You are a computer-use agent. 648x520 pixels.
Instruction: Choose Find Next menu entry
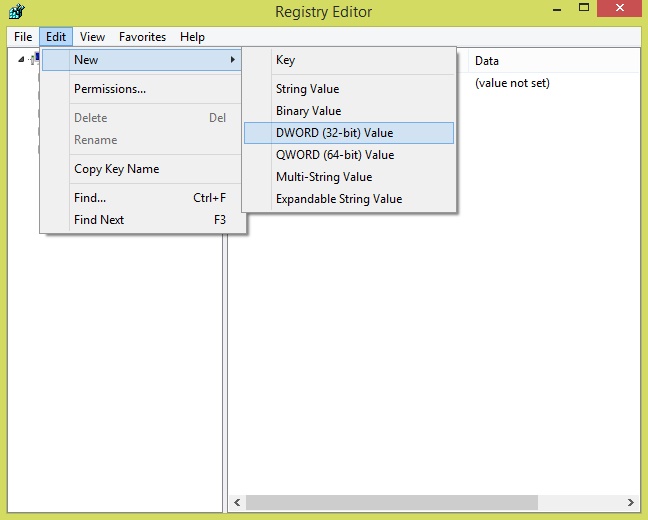pos(142,220)
